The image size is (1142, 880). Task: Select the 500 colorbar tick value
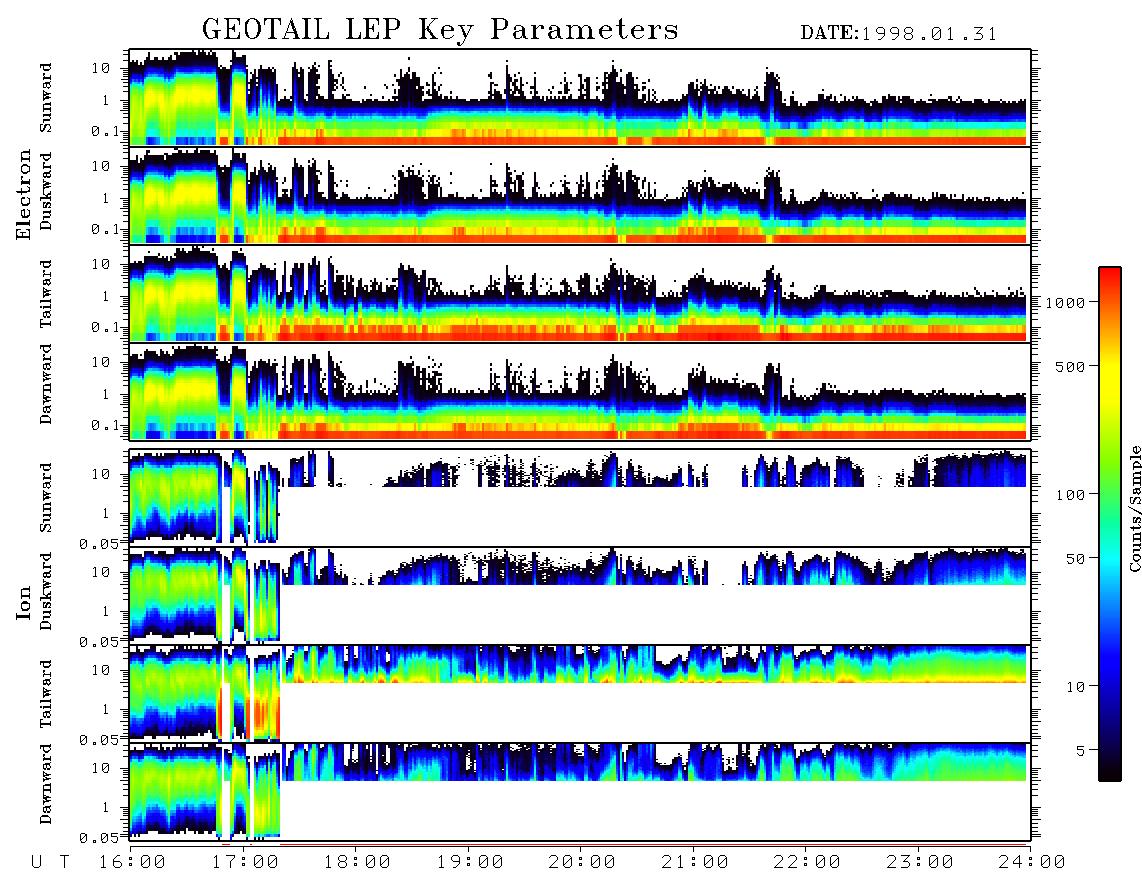click(x=1070, y=366)
